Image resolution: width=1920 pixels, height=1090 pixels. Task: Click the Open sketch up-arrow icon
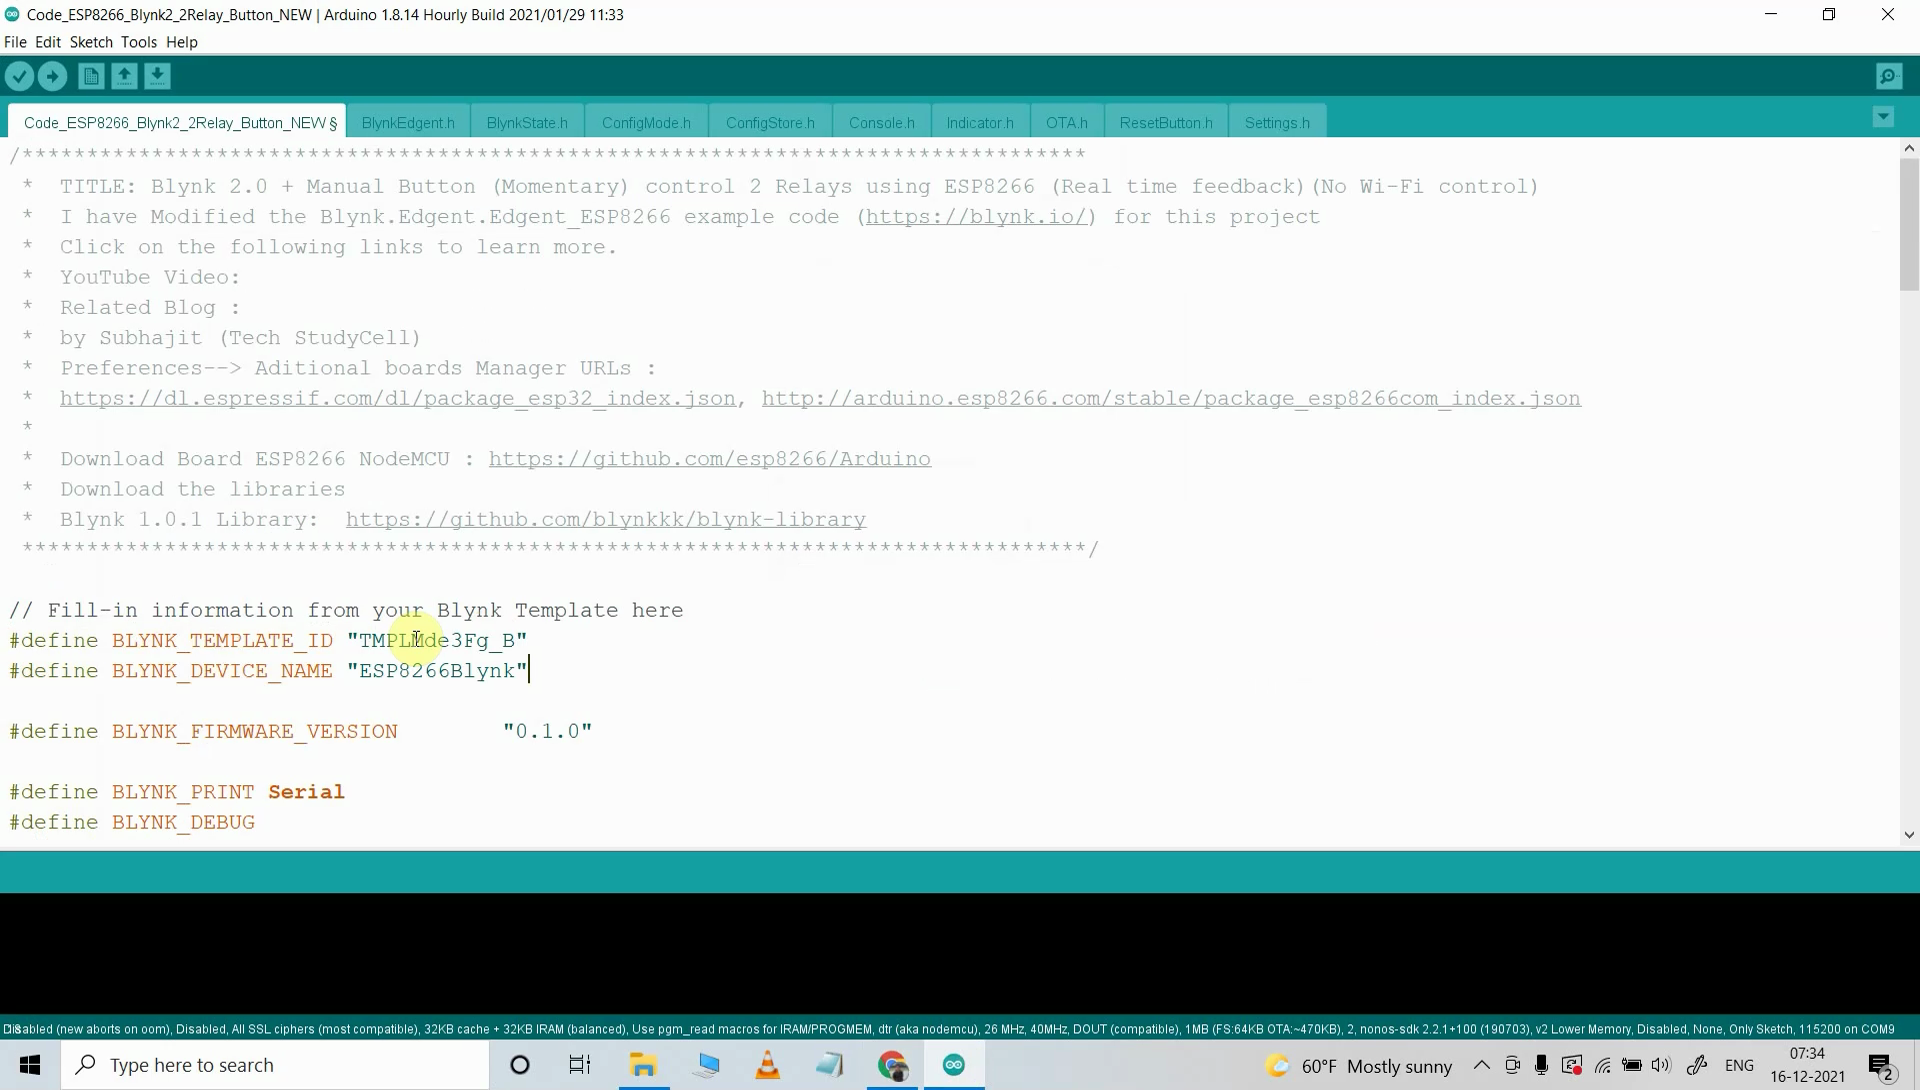[x=124, y=76]
